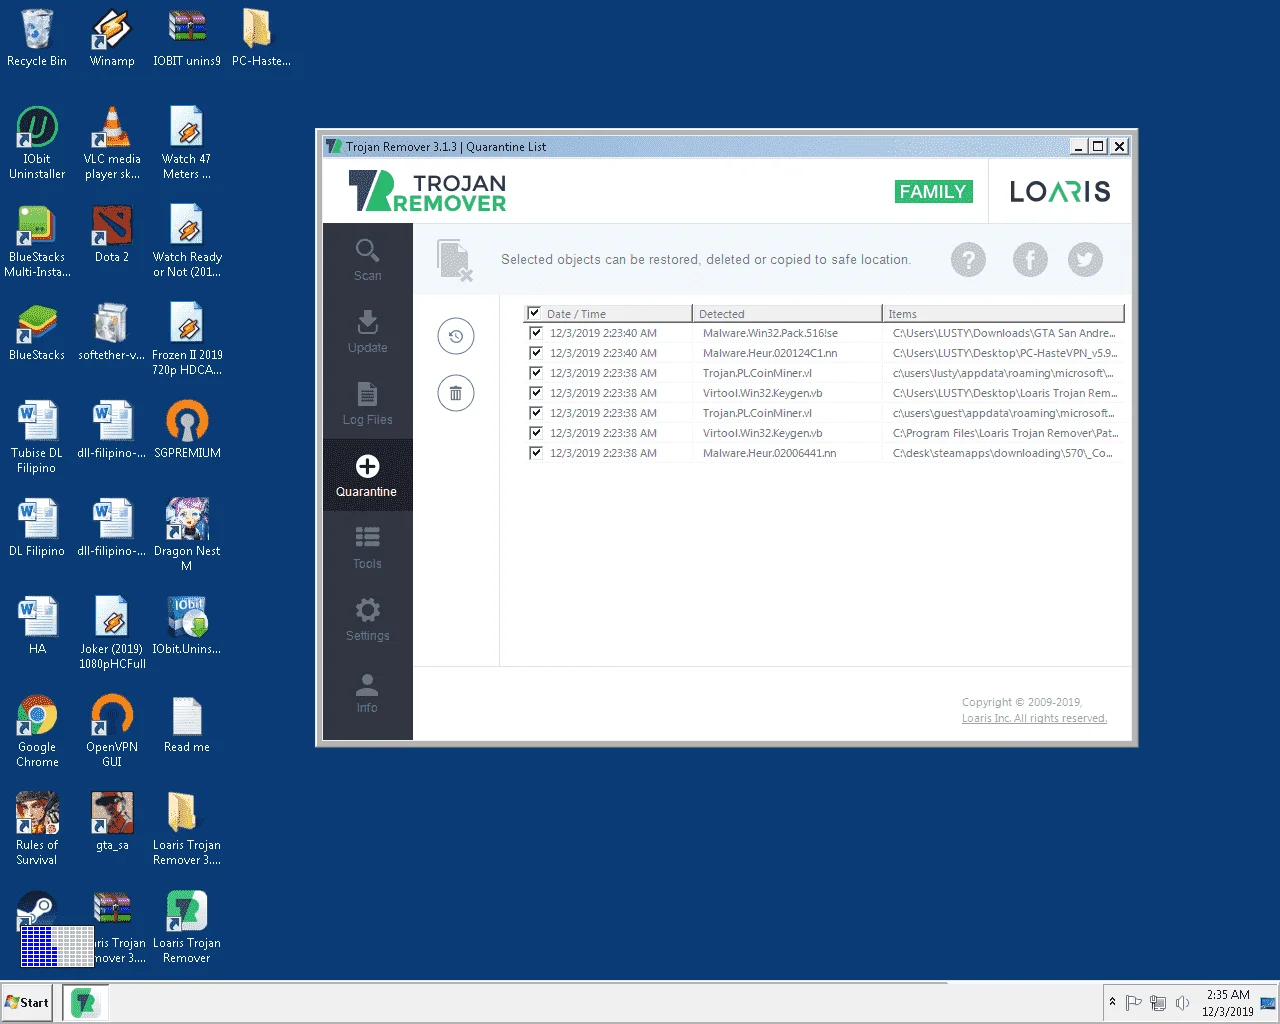Open Settings in Trojan Remover sidebar
This screenshot has height=1024, width=1280.
367,619
